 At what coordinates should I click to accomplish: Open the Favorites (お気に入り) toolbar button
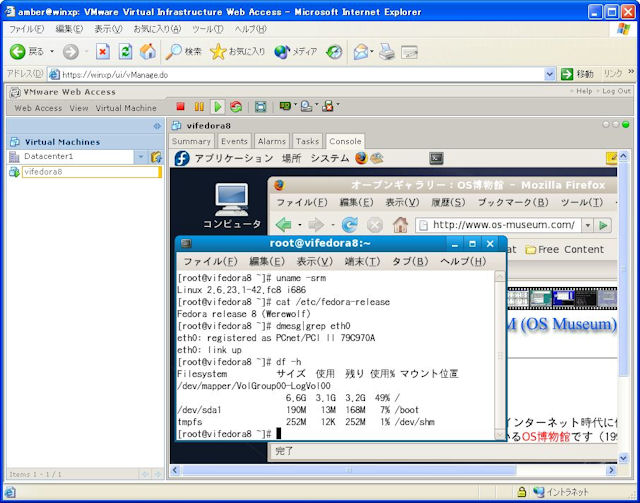(x=238, y=52)
